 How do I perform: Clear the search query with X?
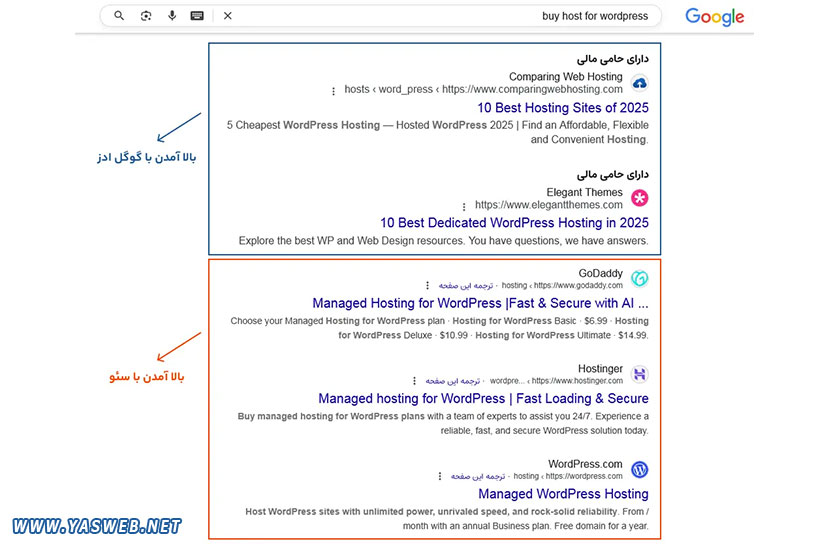tap(227, 16)
